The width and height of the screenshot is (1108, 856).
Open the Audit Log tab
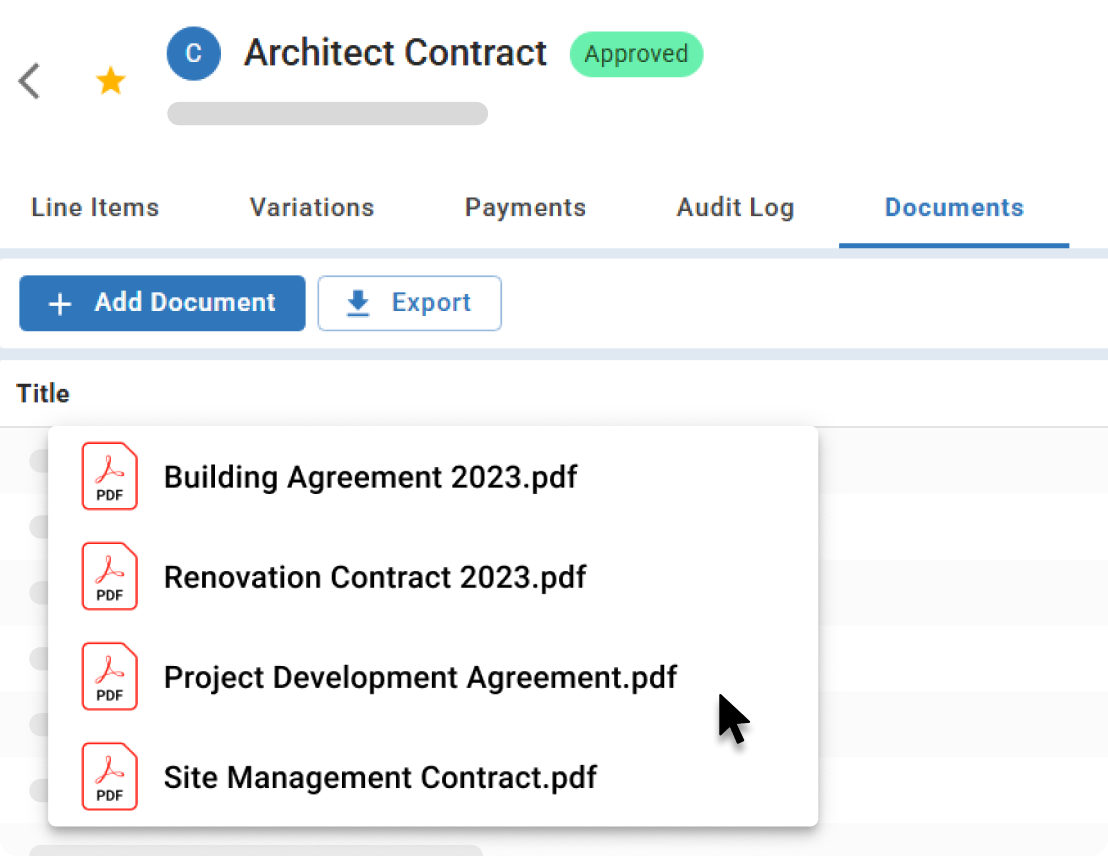(x=735, y=208)
